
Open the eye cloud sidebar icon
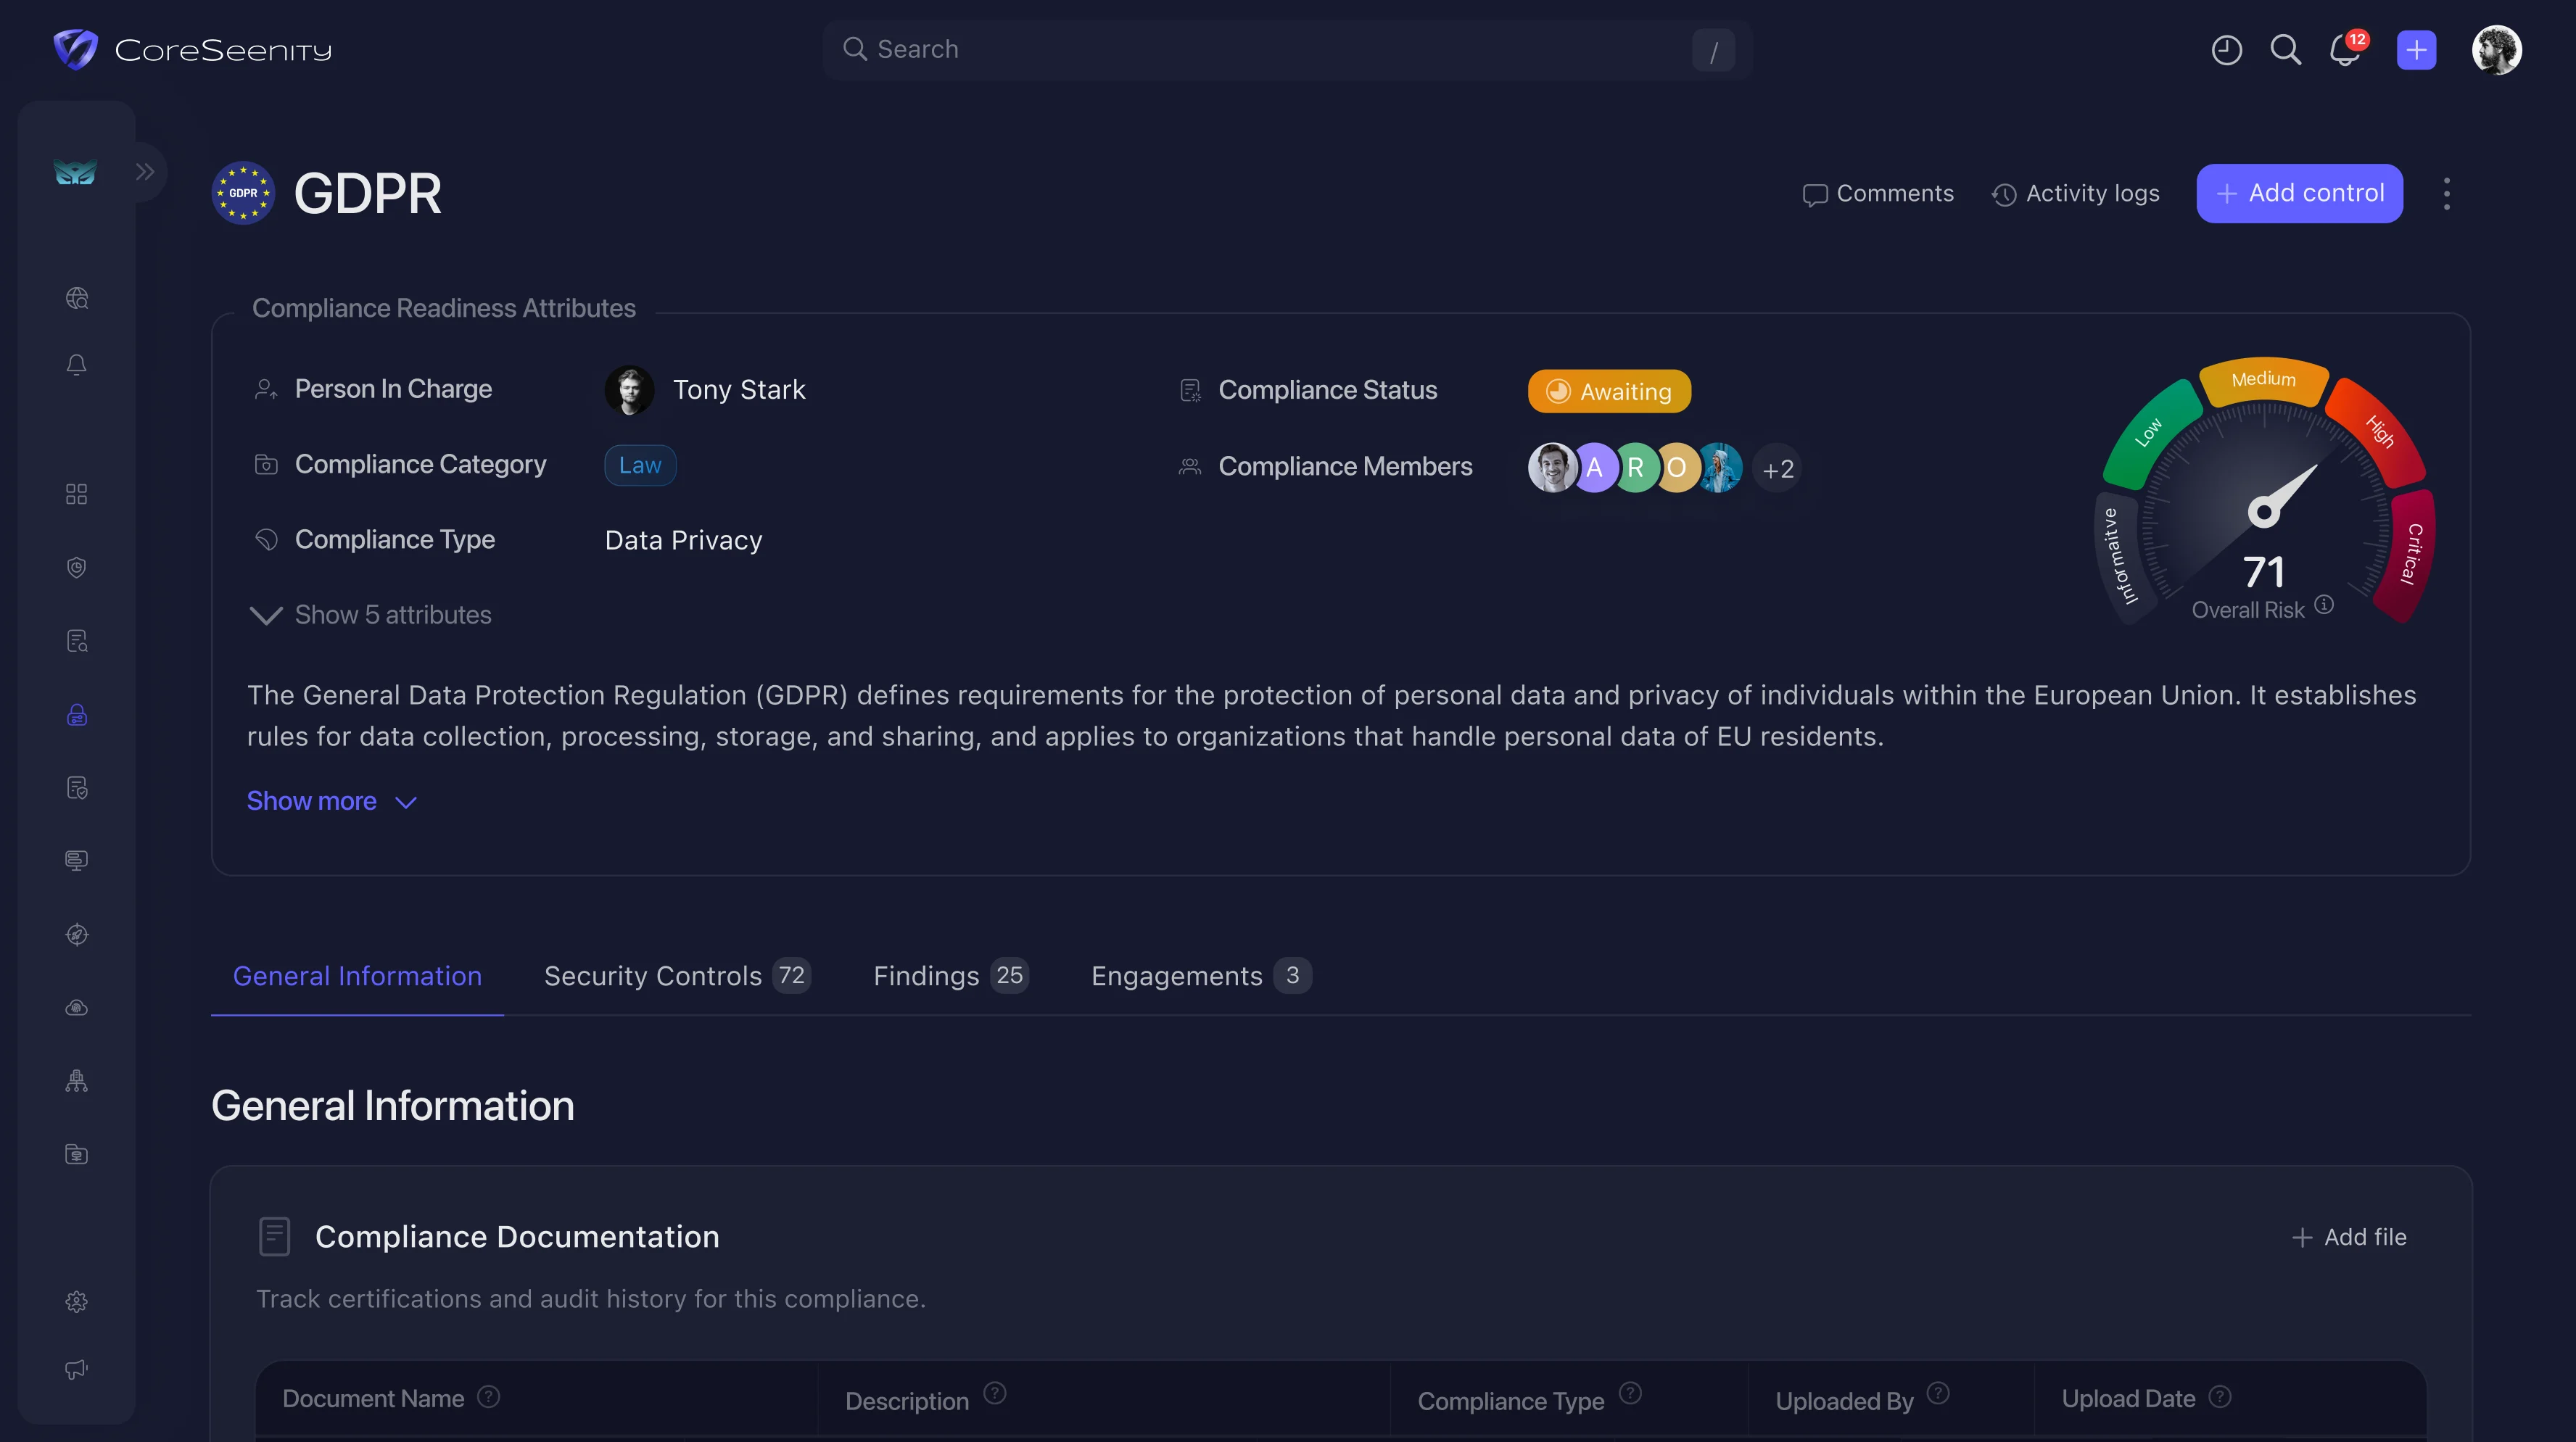pyautogui.click(x=77, y=1008)
